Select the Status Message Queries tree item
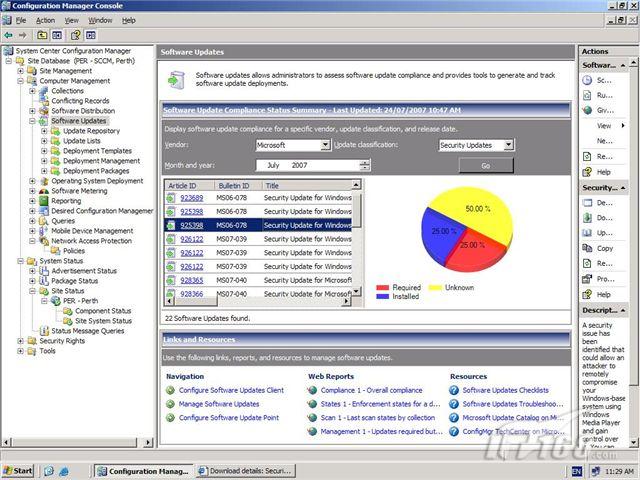640x480 pixels. [87, 331]
